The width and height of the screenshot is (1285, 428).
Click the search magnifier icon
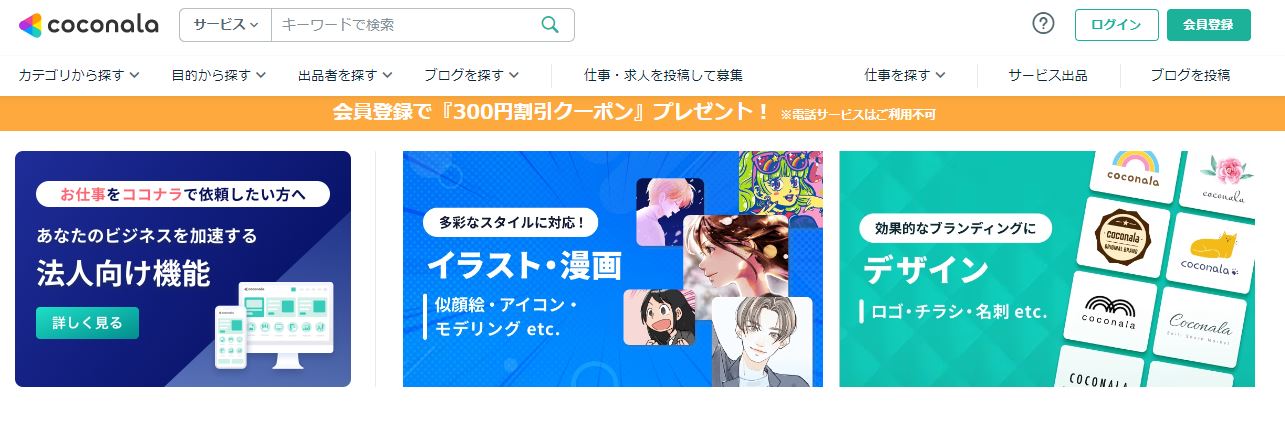(x=550, y=25)
